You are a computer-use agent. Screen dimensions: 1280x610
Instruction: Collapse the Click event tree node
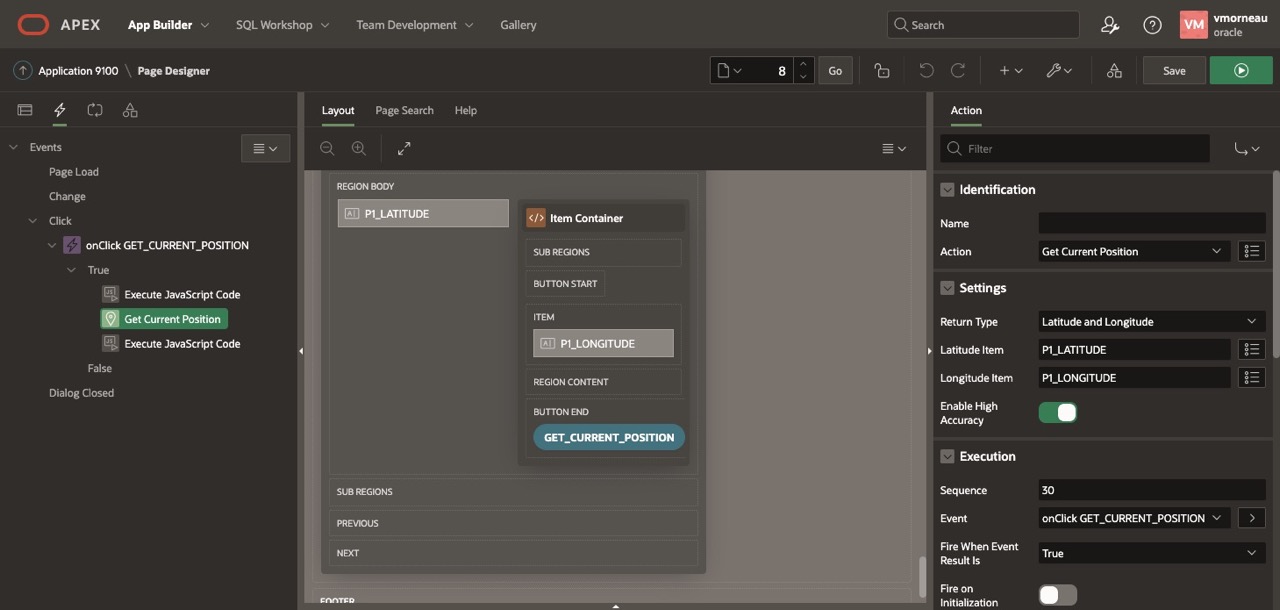[x=33, y=221]
